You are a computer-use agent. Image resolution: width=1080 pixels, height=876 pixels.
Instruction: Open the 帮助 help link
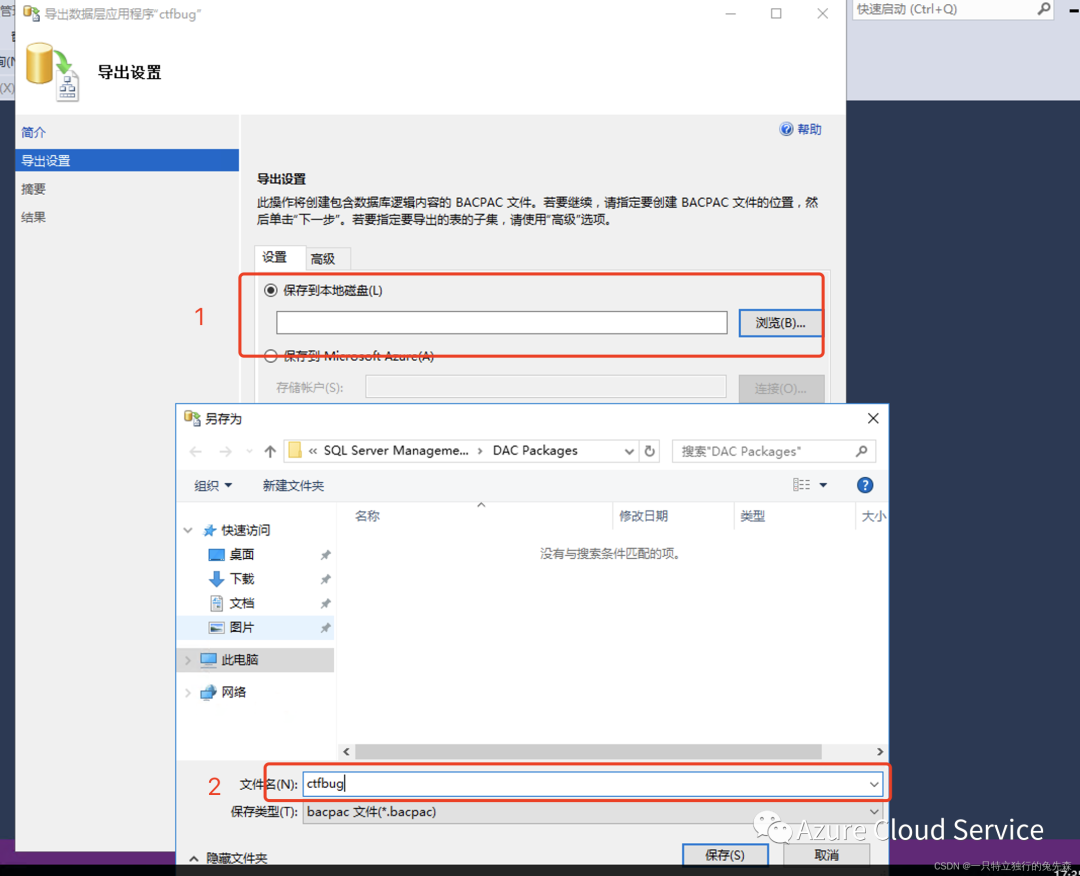click(x=809, y=129)
